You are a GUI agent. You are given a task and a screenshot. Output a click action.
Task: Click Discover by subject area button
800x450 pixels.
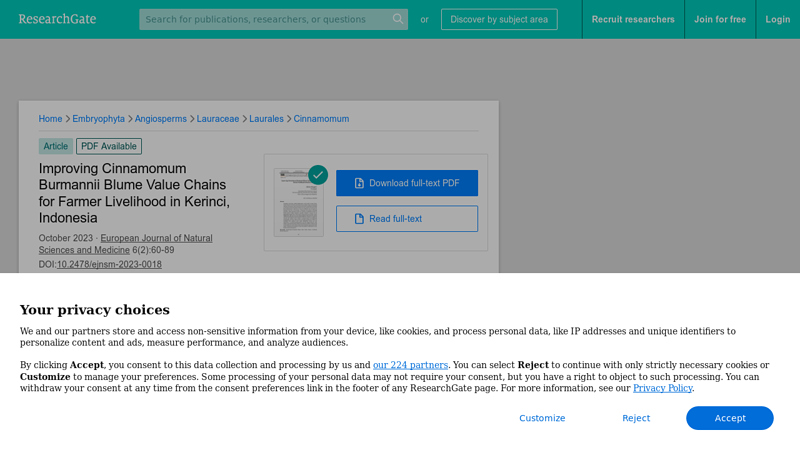click(499, 19)
